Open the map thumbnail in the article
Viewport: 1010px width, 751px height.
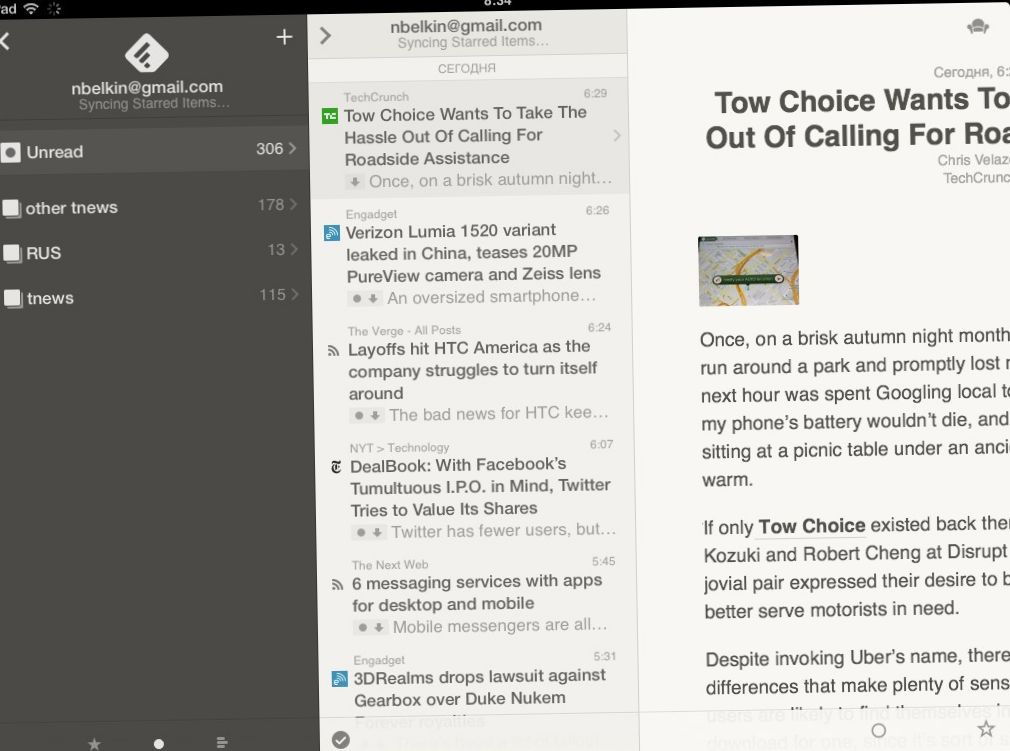click(748, 271)
